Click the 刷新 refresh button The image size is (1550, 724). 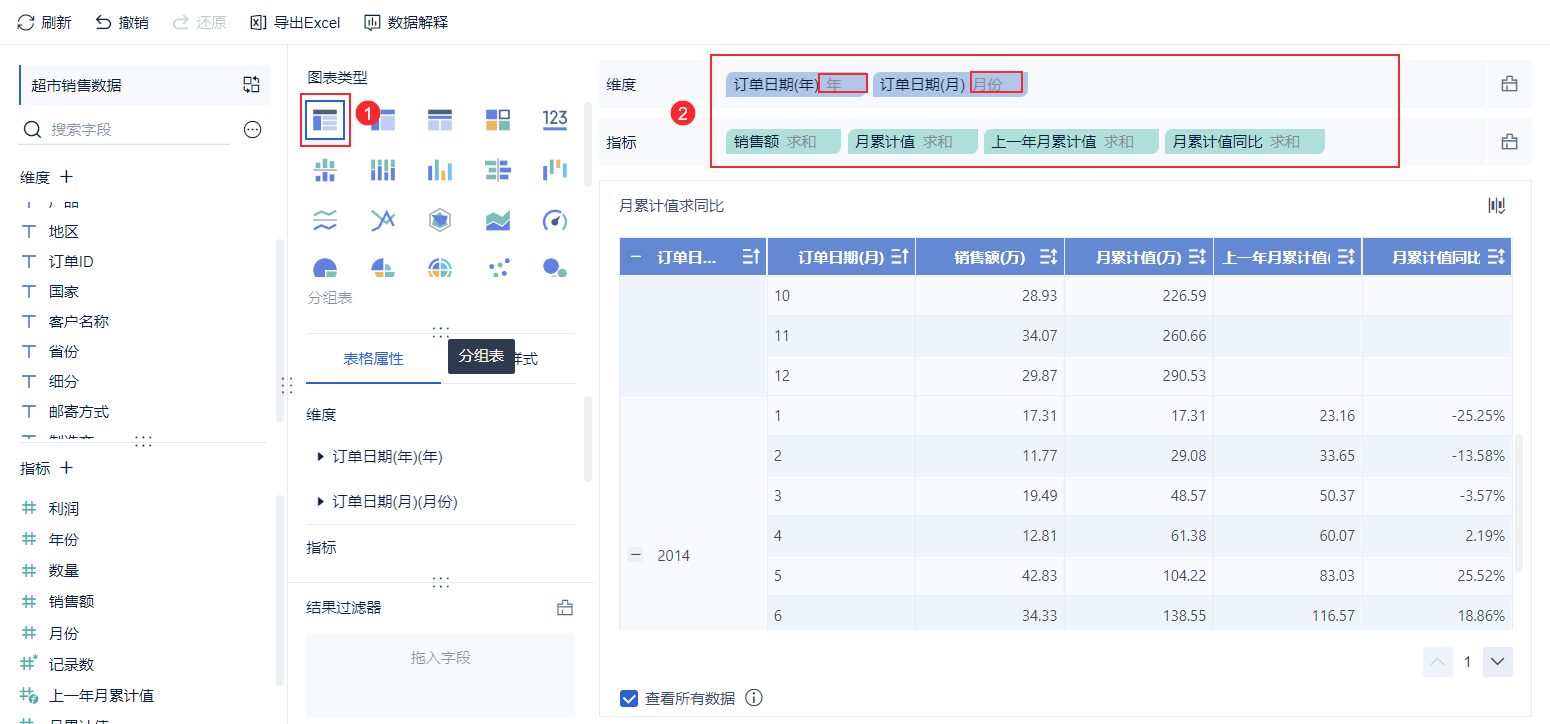pos(44,22)
